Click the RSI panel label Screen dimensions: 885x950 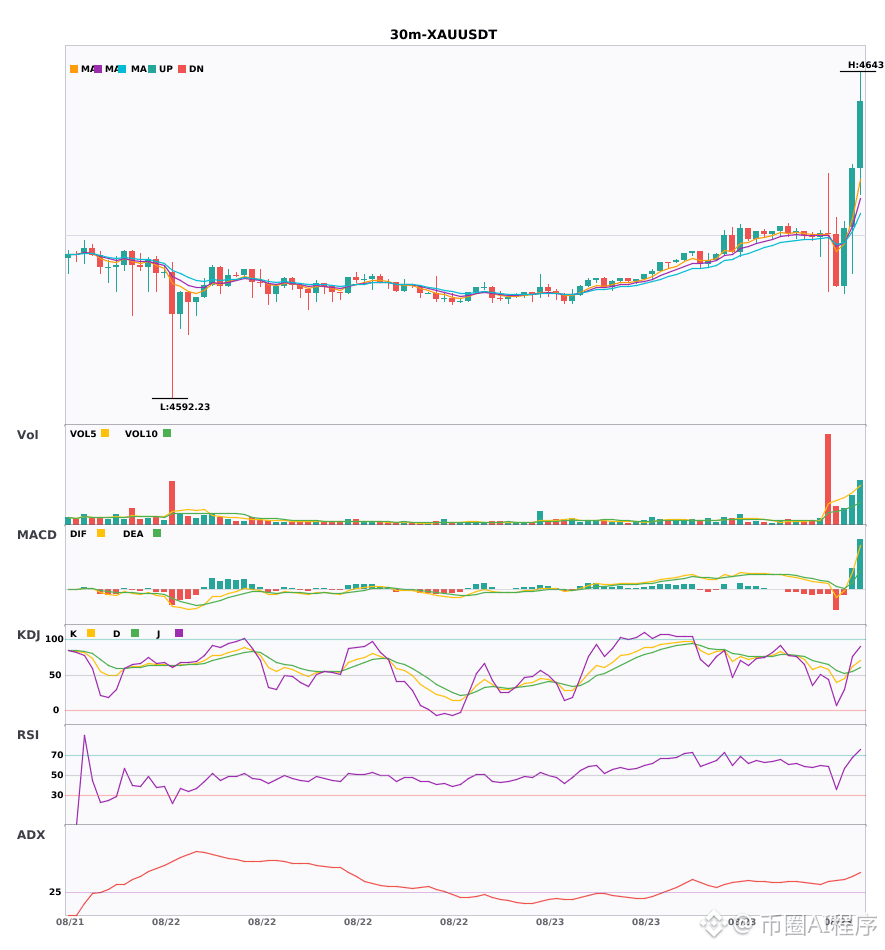(x=28, y=735)
